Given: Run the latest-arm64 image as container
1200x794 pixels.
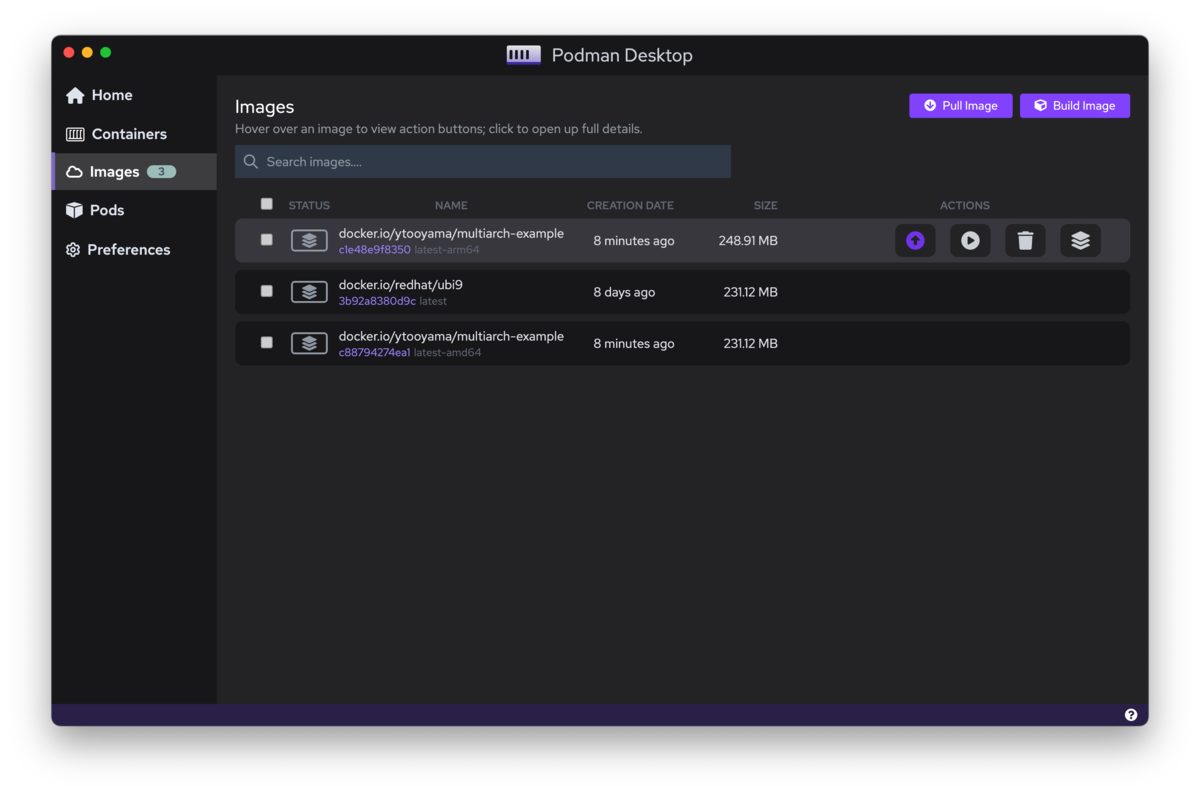Looking at the screenshot, I should [x=970, y=240].
